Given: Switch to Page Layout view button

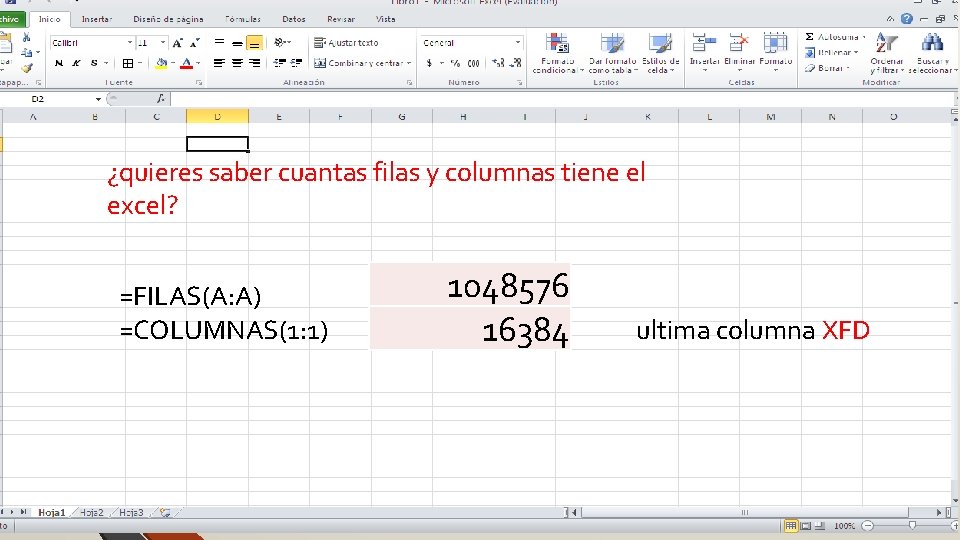Looking at the screenshot, I should [x=806, y=525].
